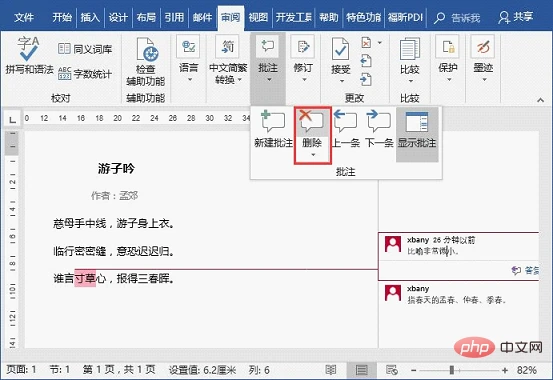The width and height of the screenshot is (553, 380).
Task: Expand the Ink (墨迹) dropdown arrow
Action: pyautogui.click(x=485, y=80)
